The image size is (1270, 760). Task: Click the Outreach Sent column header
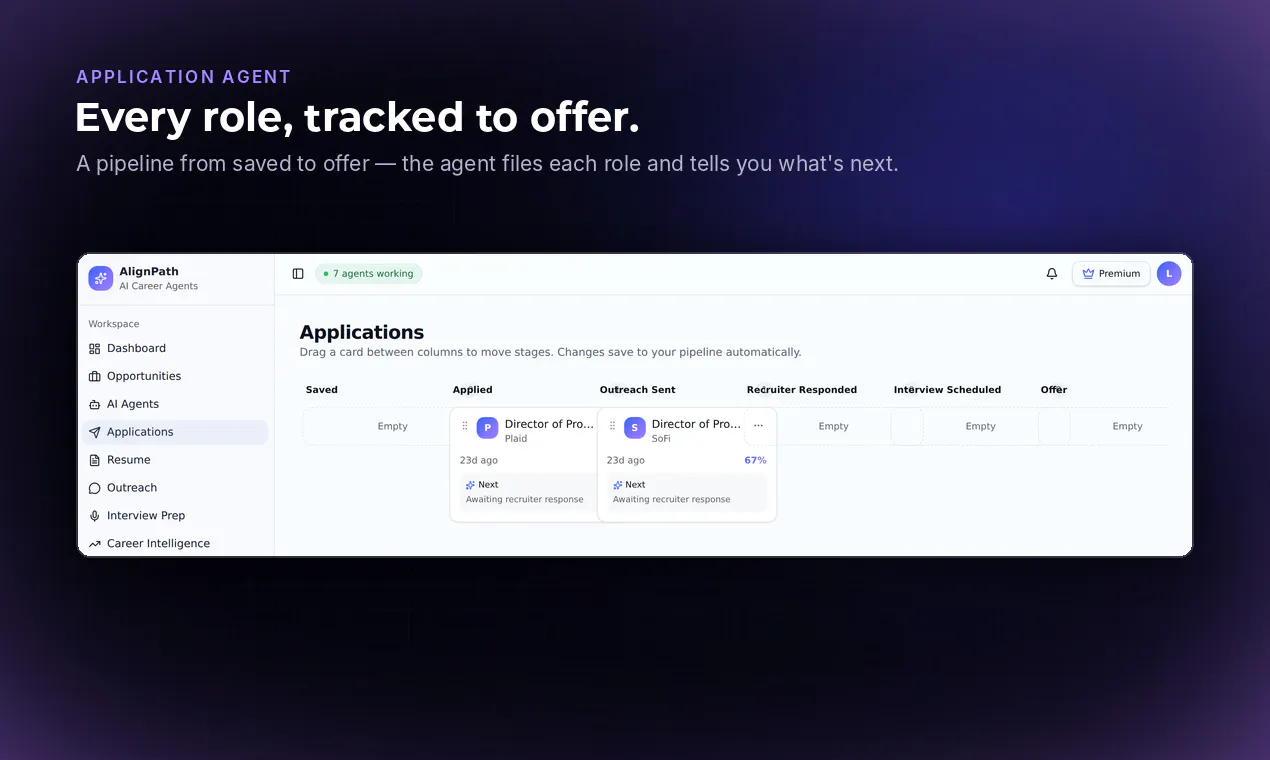point(638,390)
